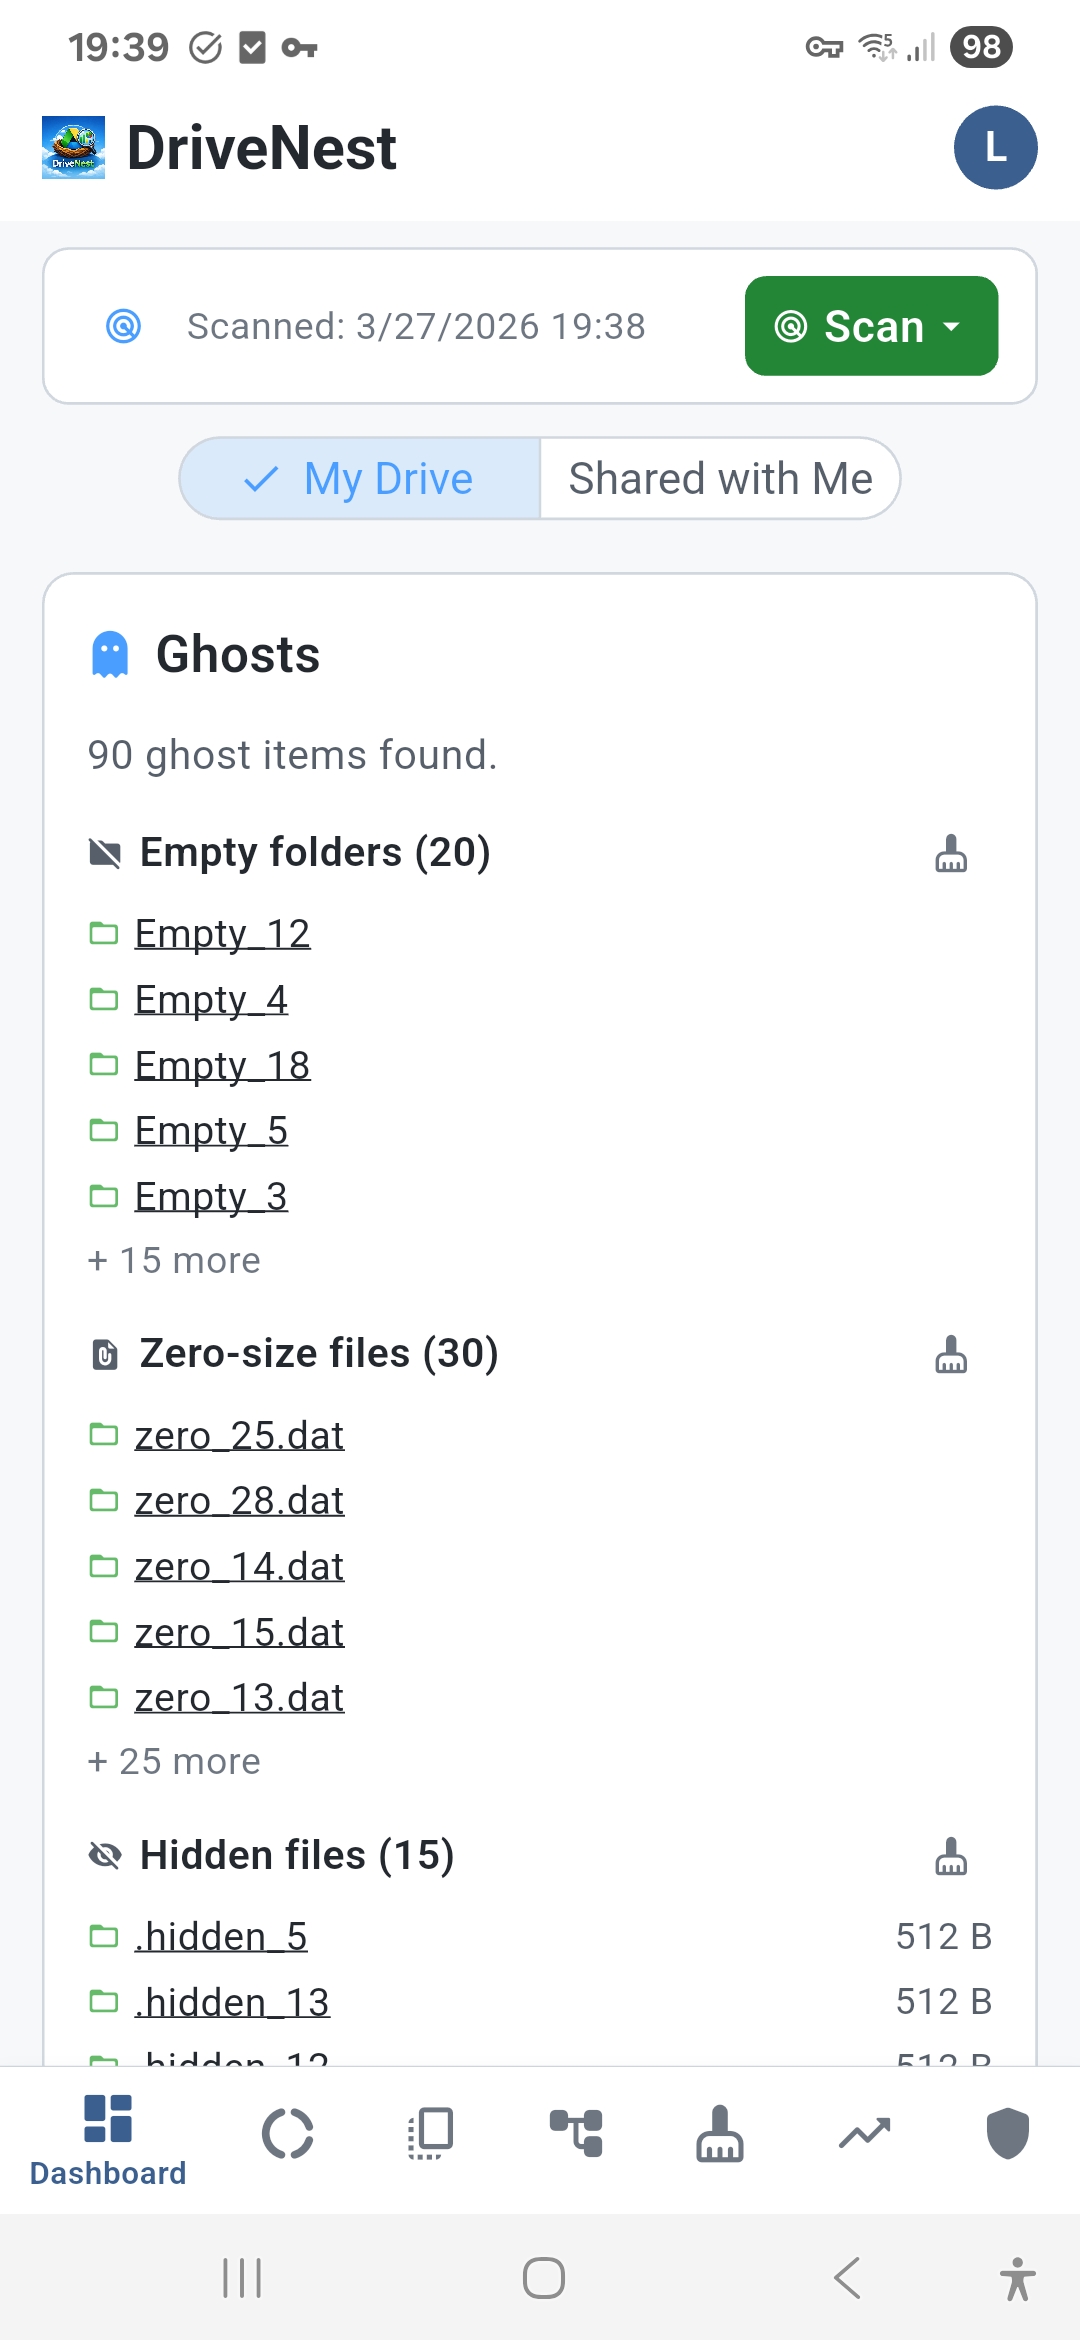Open the .hidden_5 file link

click(x=221, y=1937)
